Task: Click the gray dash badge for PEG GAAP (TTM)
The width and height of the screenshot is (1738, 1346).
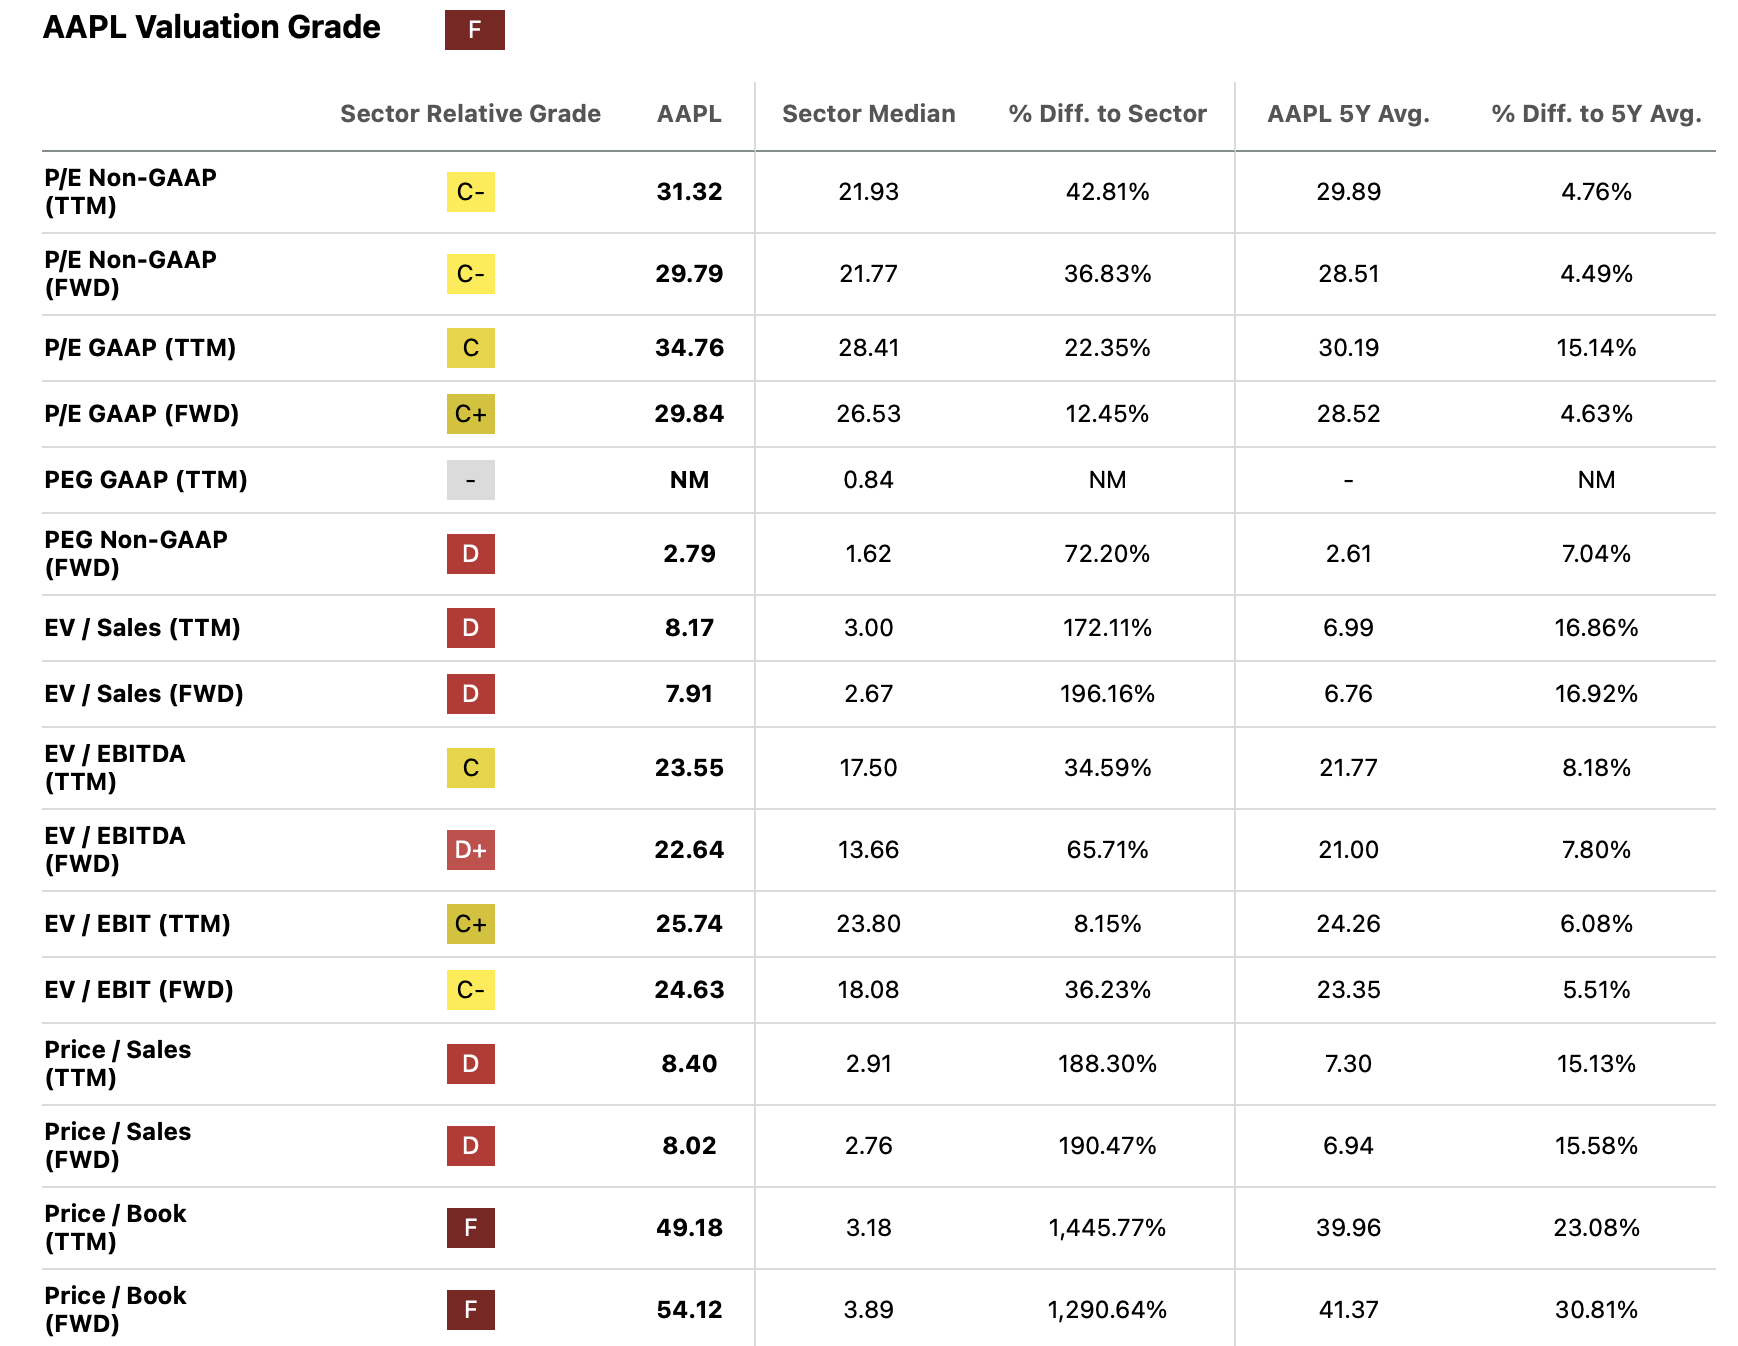Action: (470, 480)
